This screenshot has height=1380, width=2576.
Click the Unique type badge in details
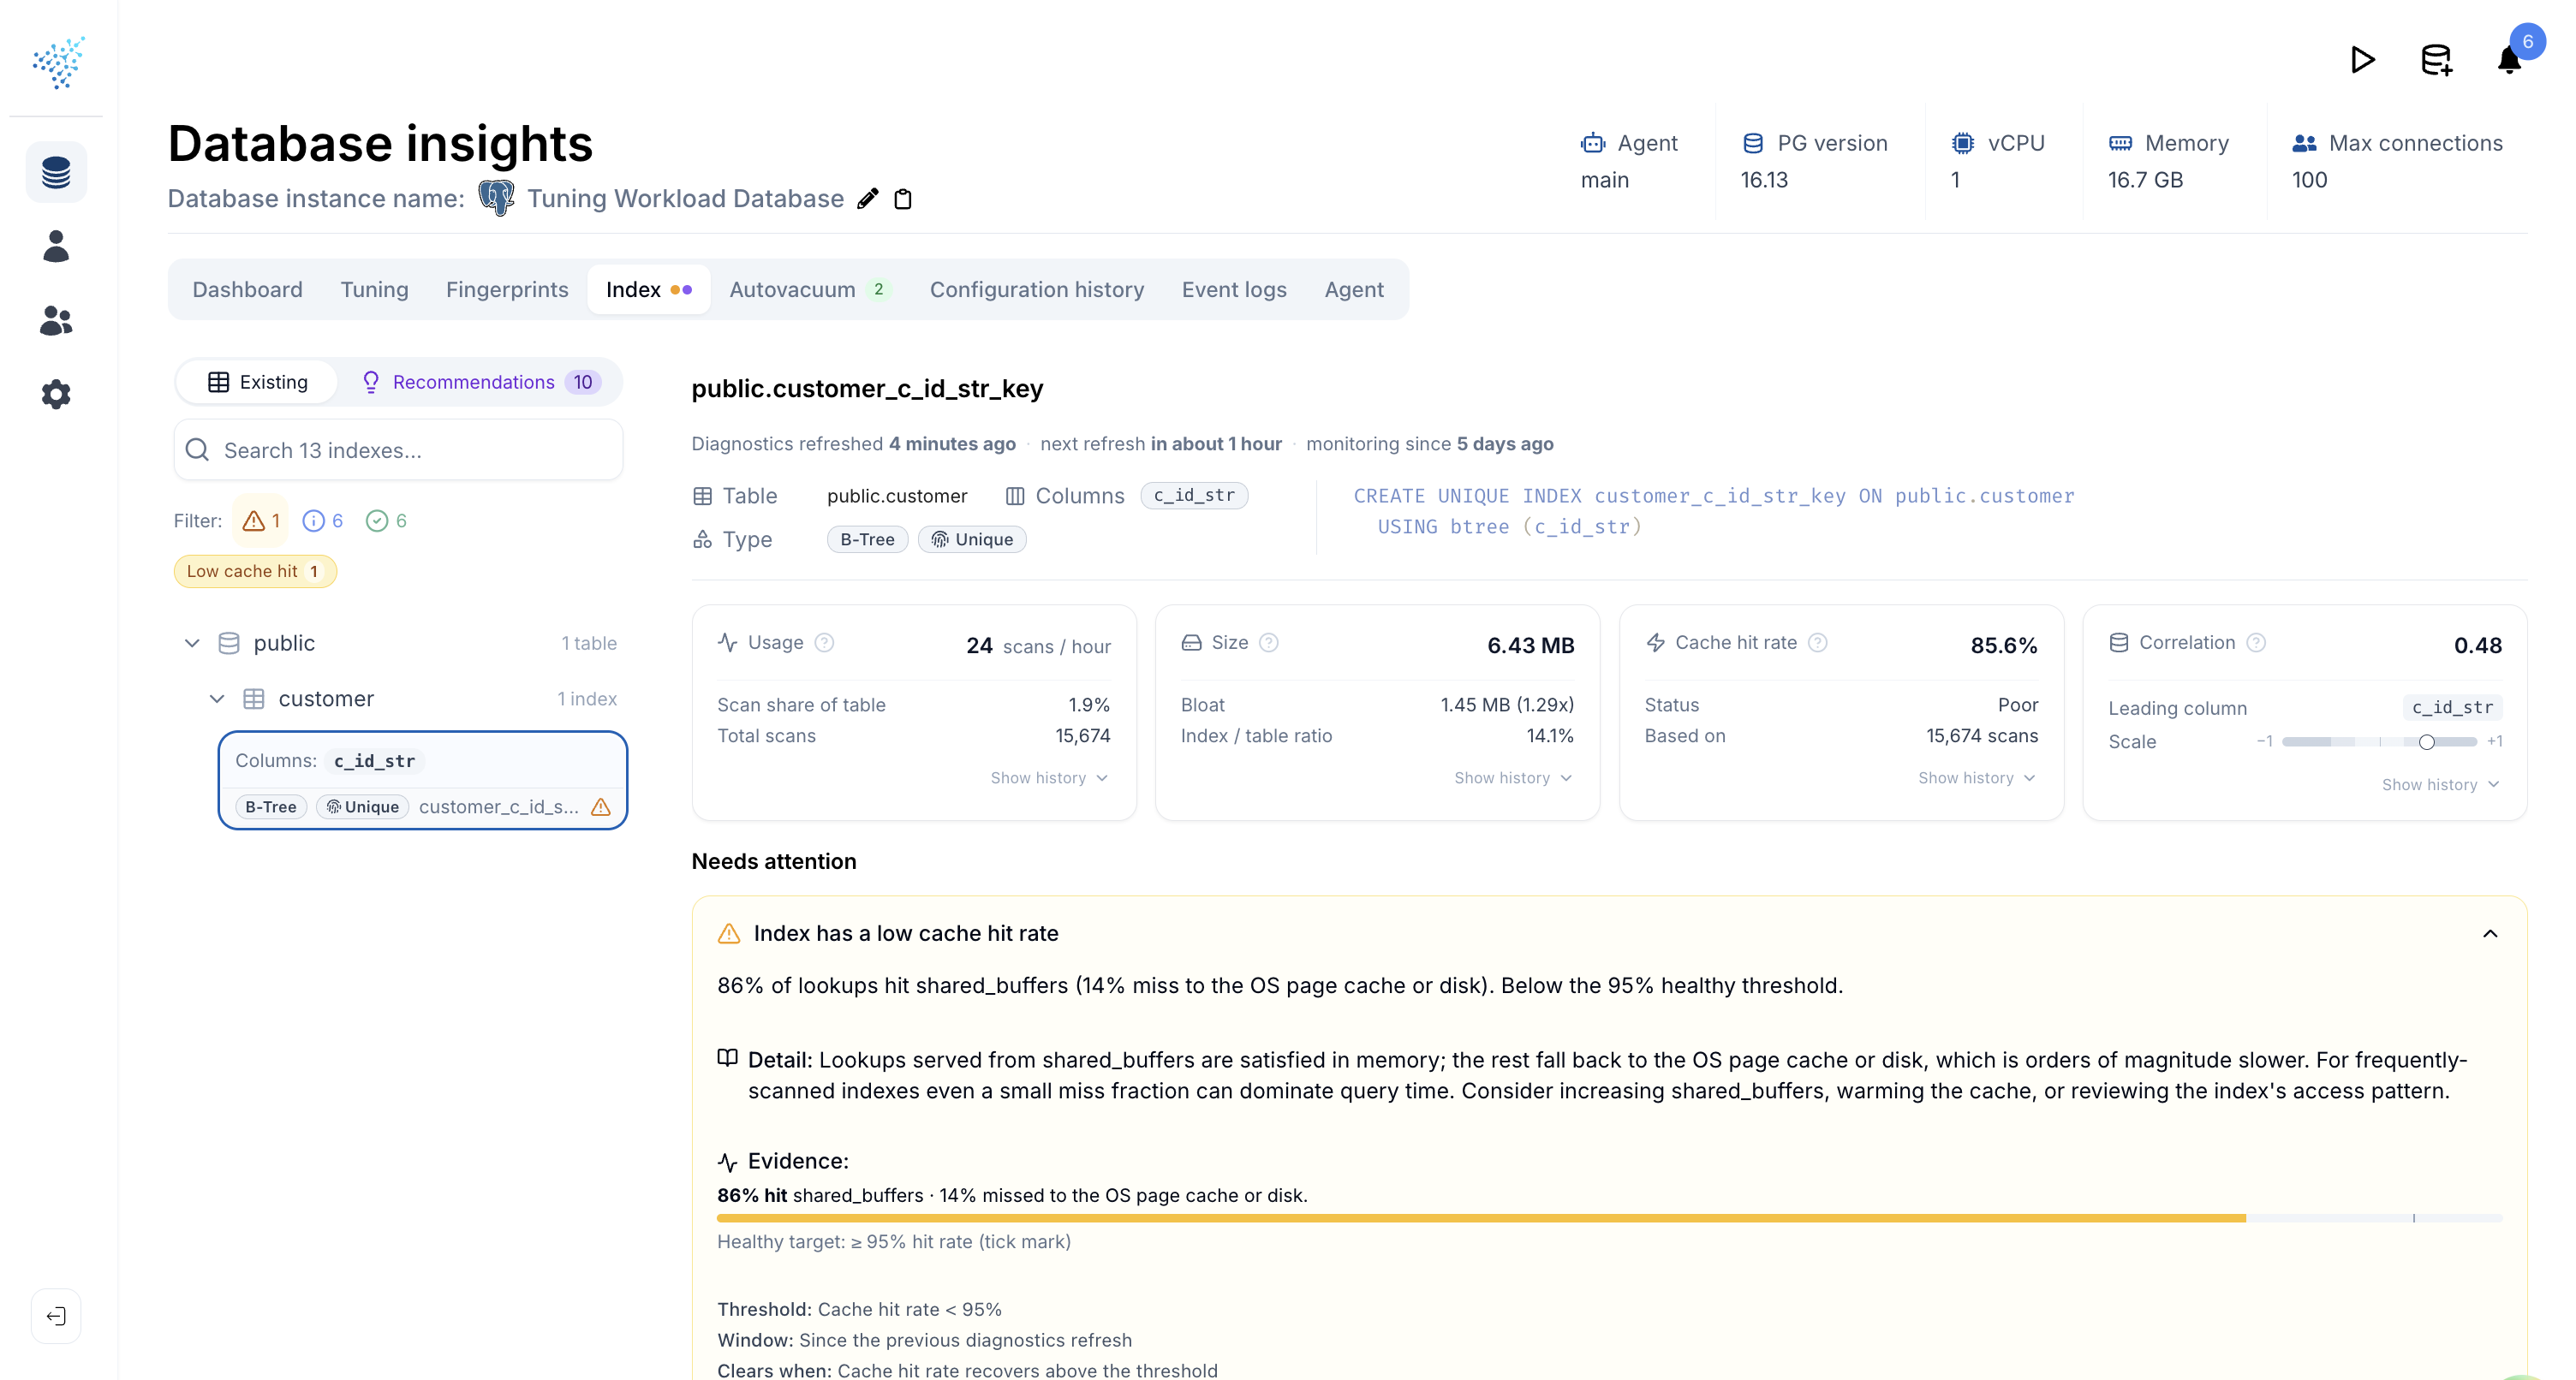point(972,540)
